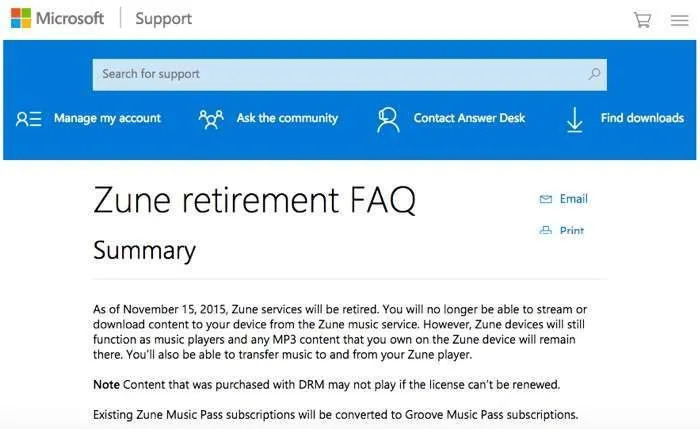The height and width of the screenshot is (429, 700).
Task: Click the Microsoft four-square logo
Action: tap(21, 18)
